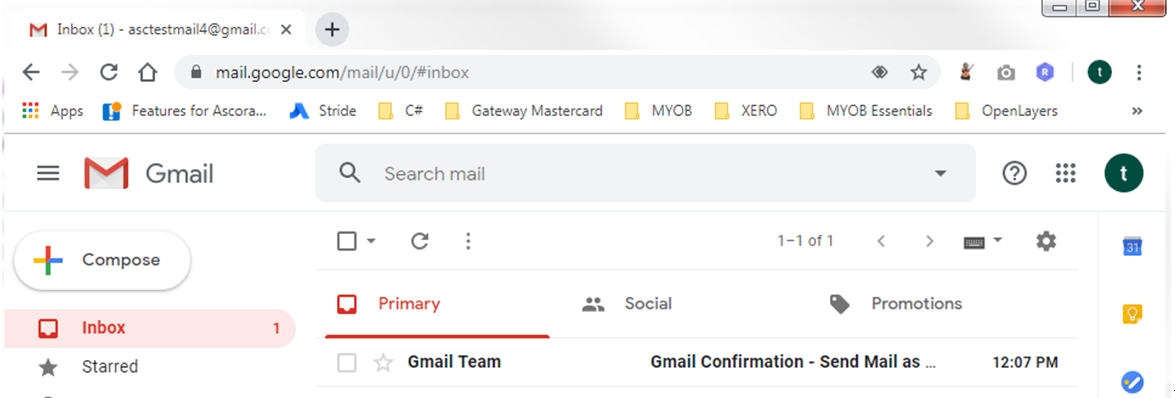The image size is (1175, 398).
Task: Click into the Search mail field
Action: 644,174
